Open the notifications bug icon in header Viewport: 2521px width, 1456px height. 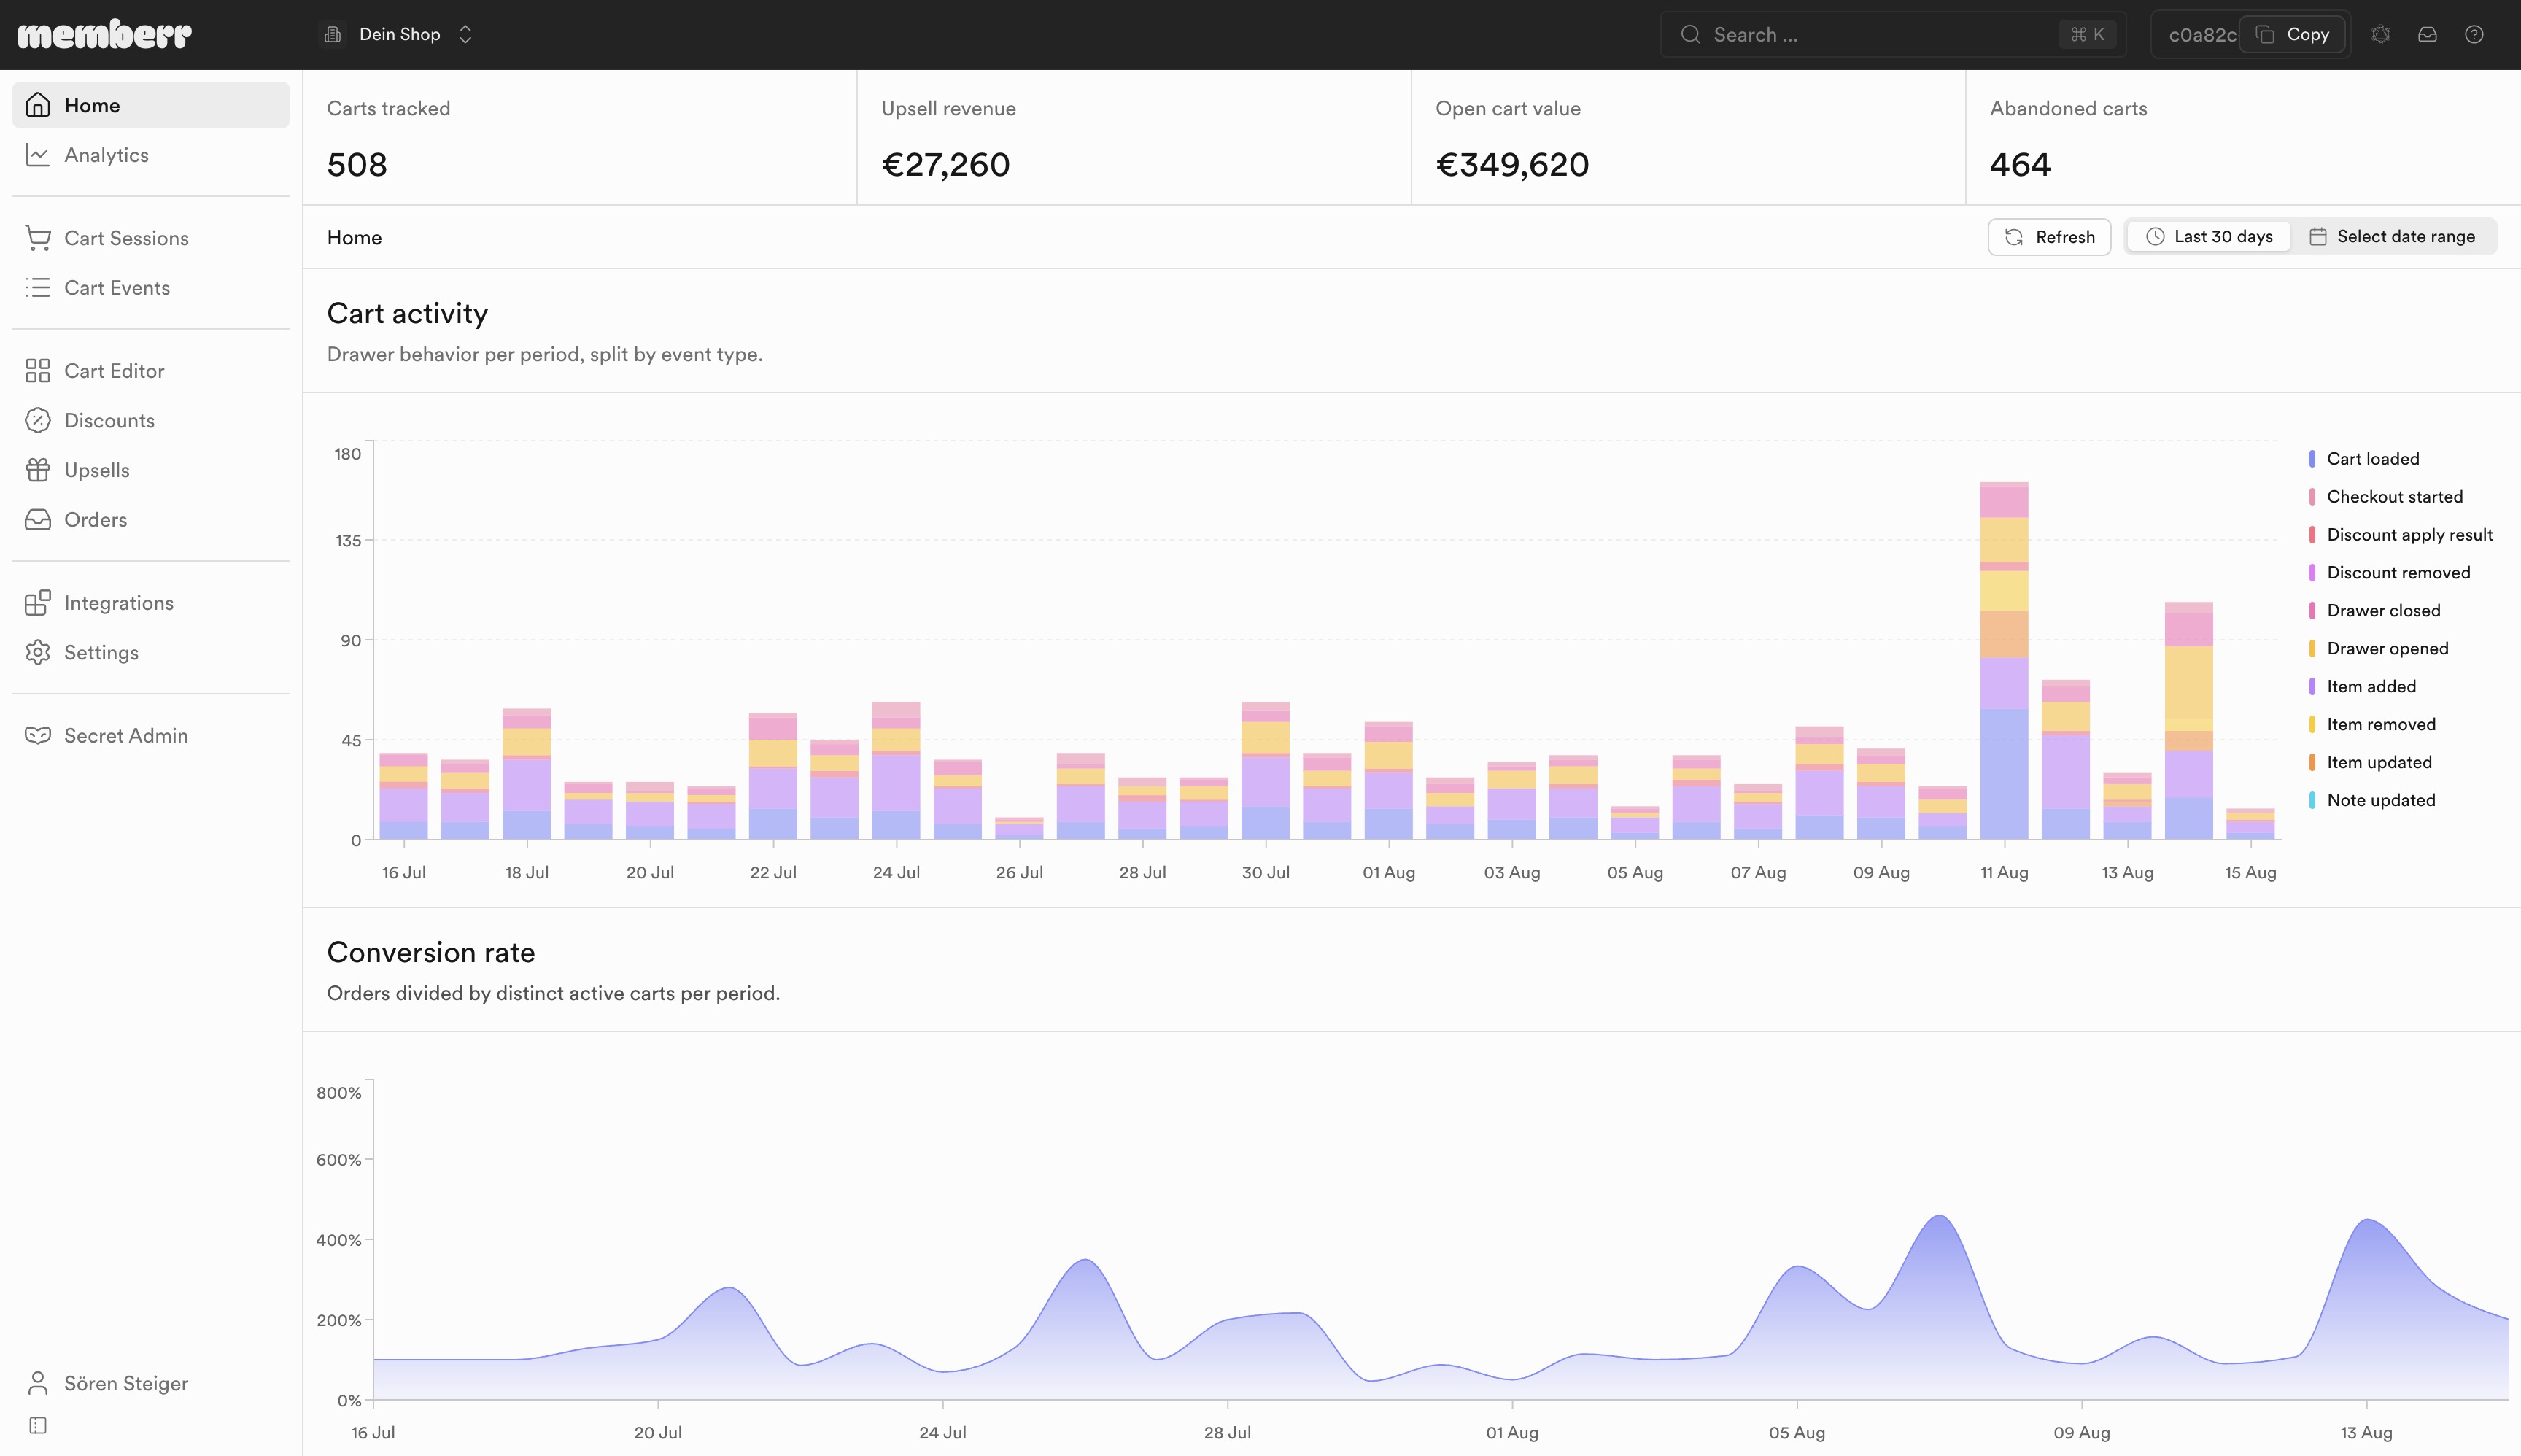click(2381, 35)
